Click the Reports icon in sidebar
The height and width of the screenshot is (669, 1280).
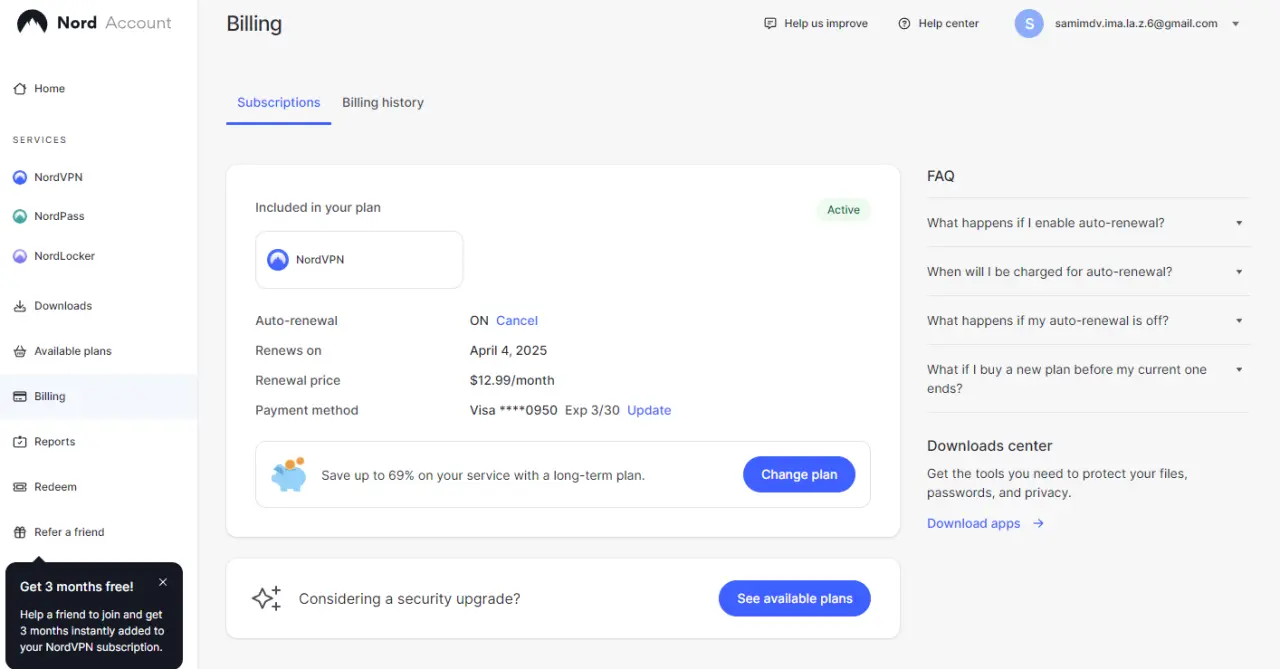click(x=20, y=442)
